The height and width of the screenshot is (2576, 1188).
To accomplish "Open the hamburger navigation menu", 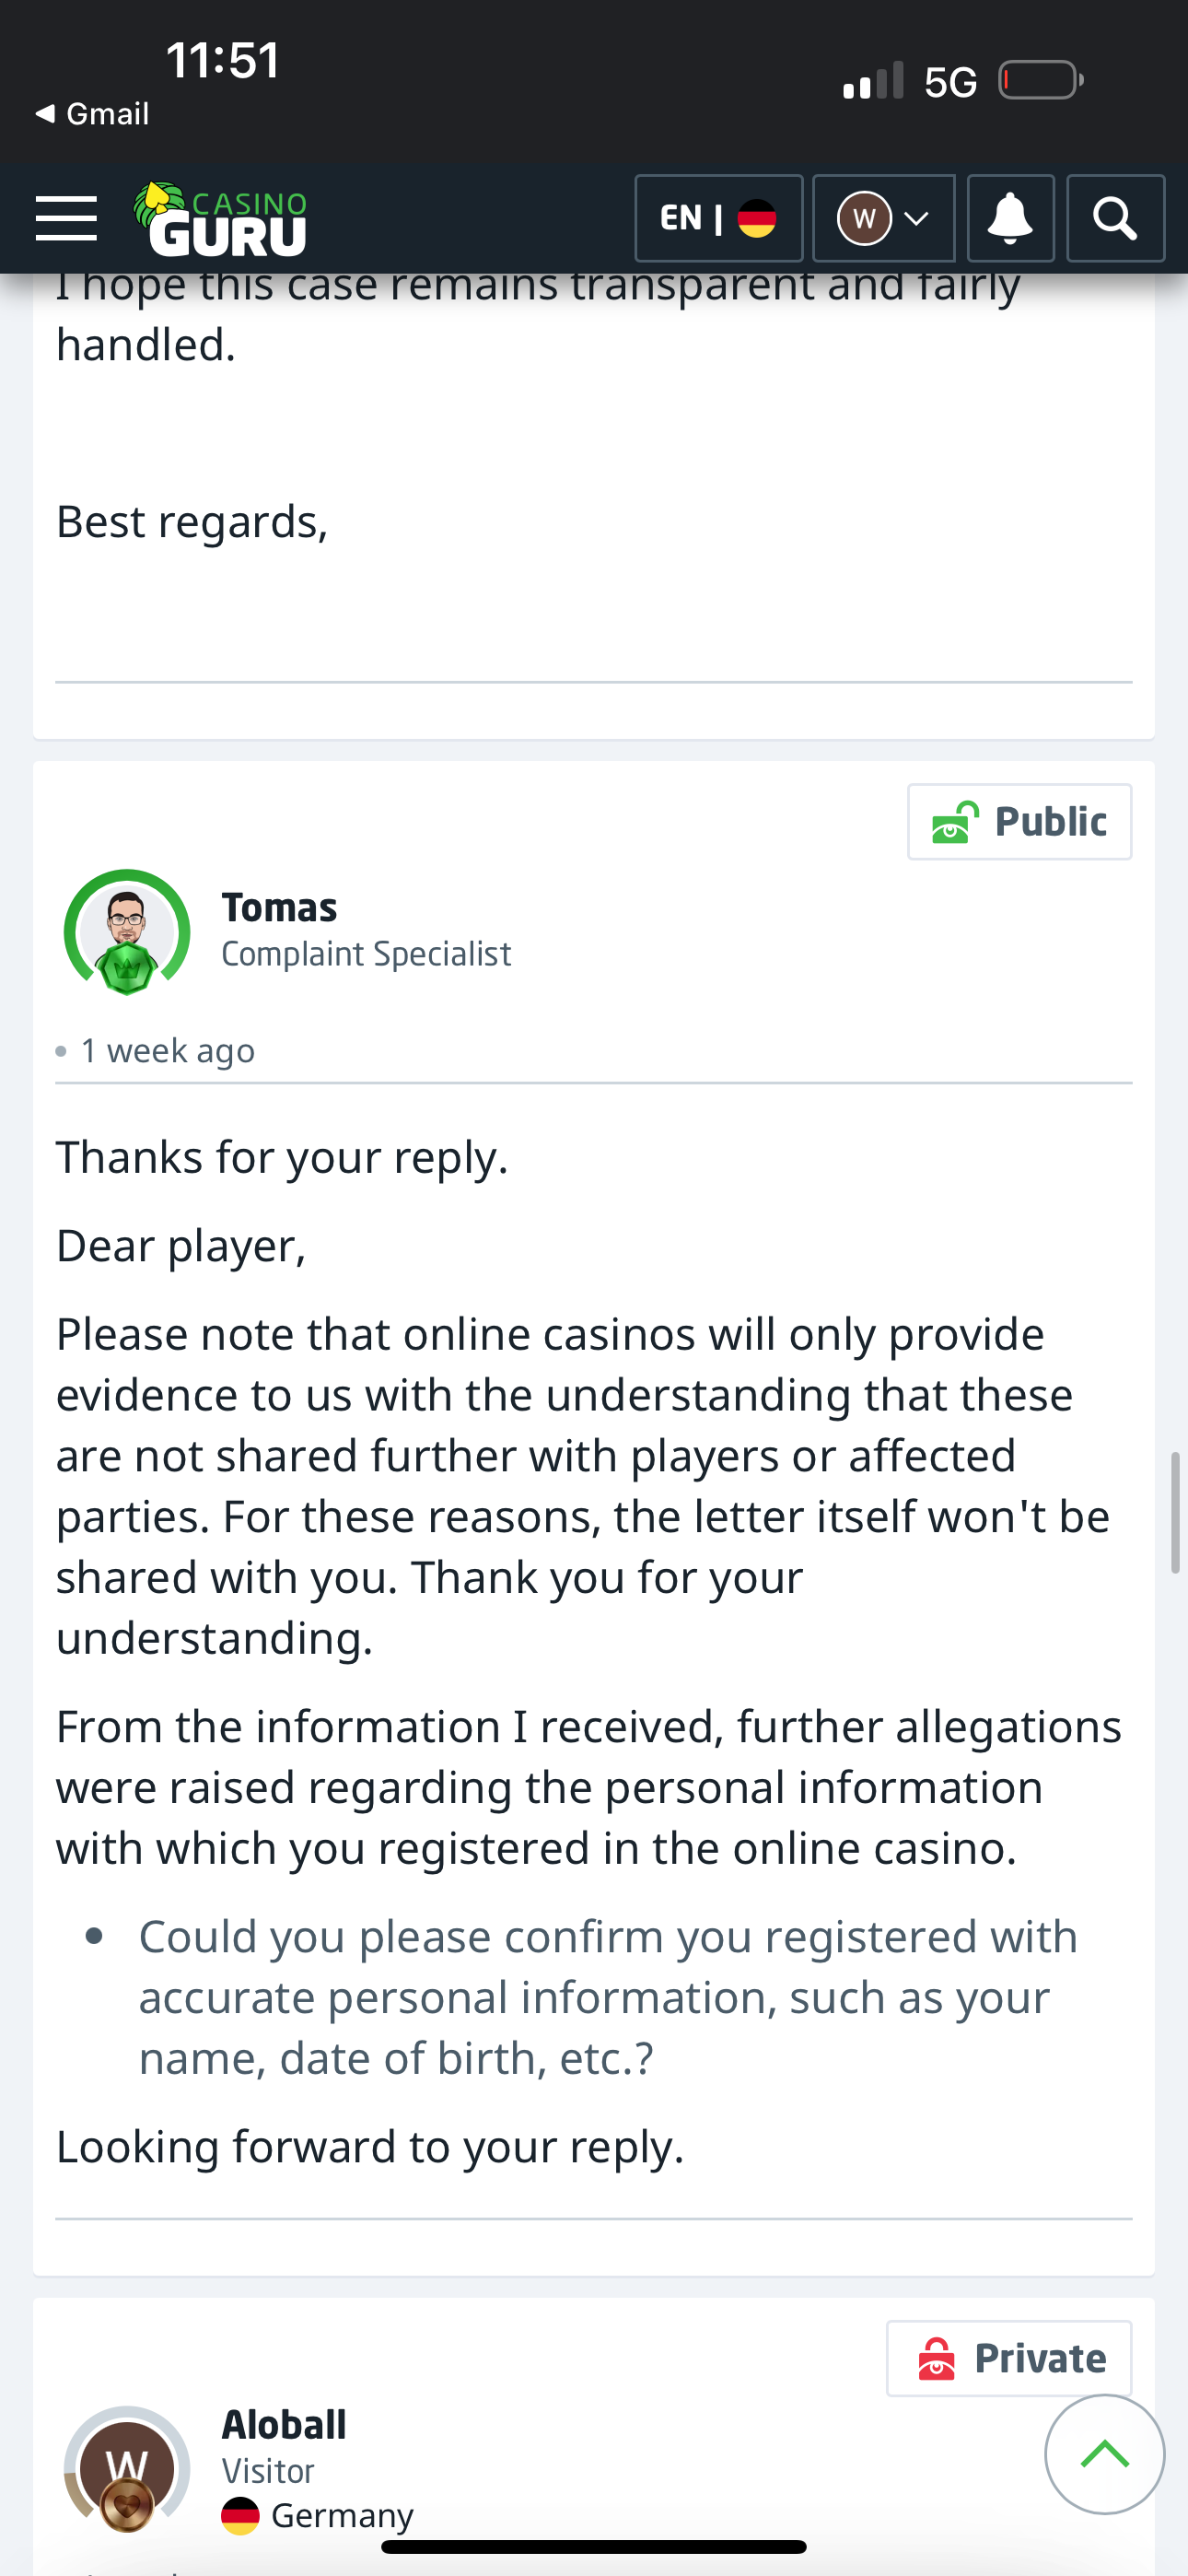I will (66, 219).
